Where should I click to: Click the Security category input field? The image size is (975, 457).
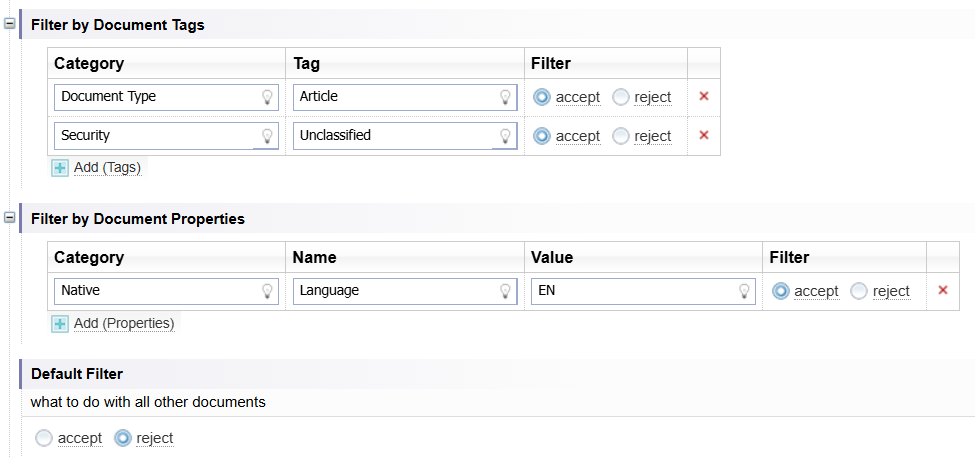click(x=155, y=136)
